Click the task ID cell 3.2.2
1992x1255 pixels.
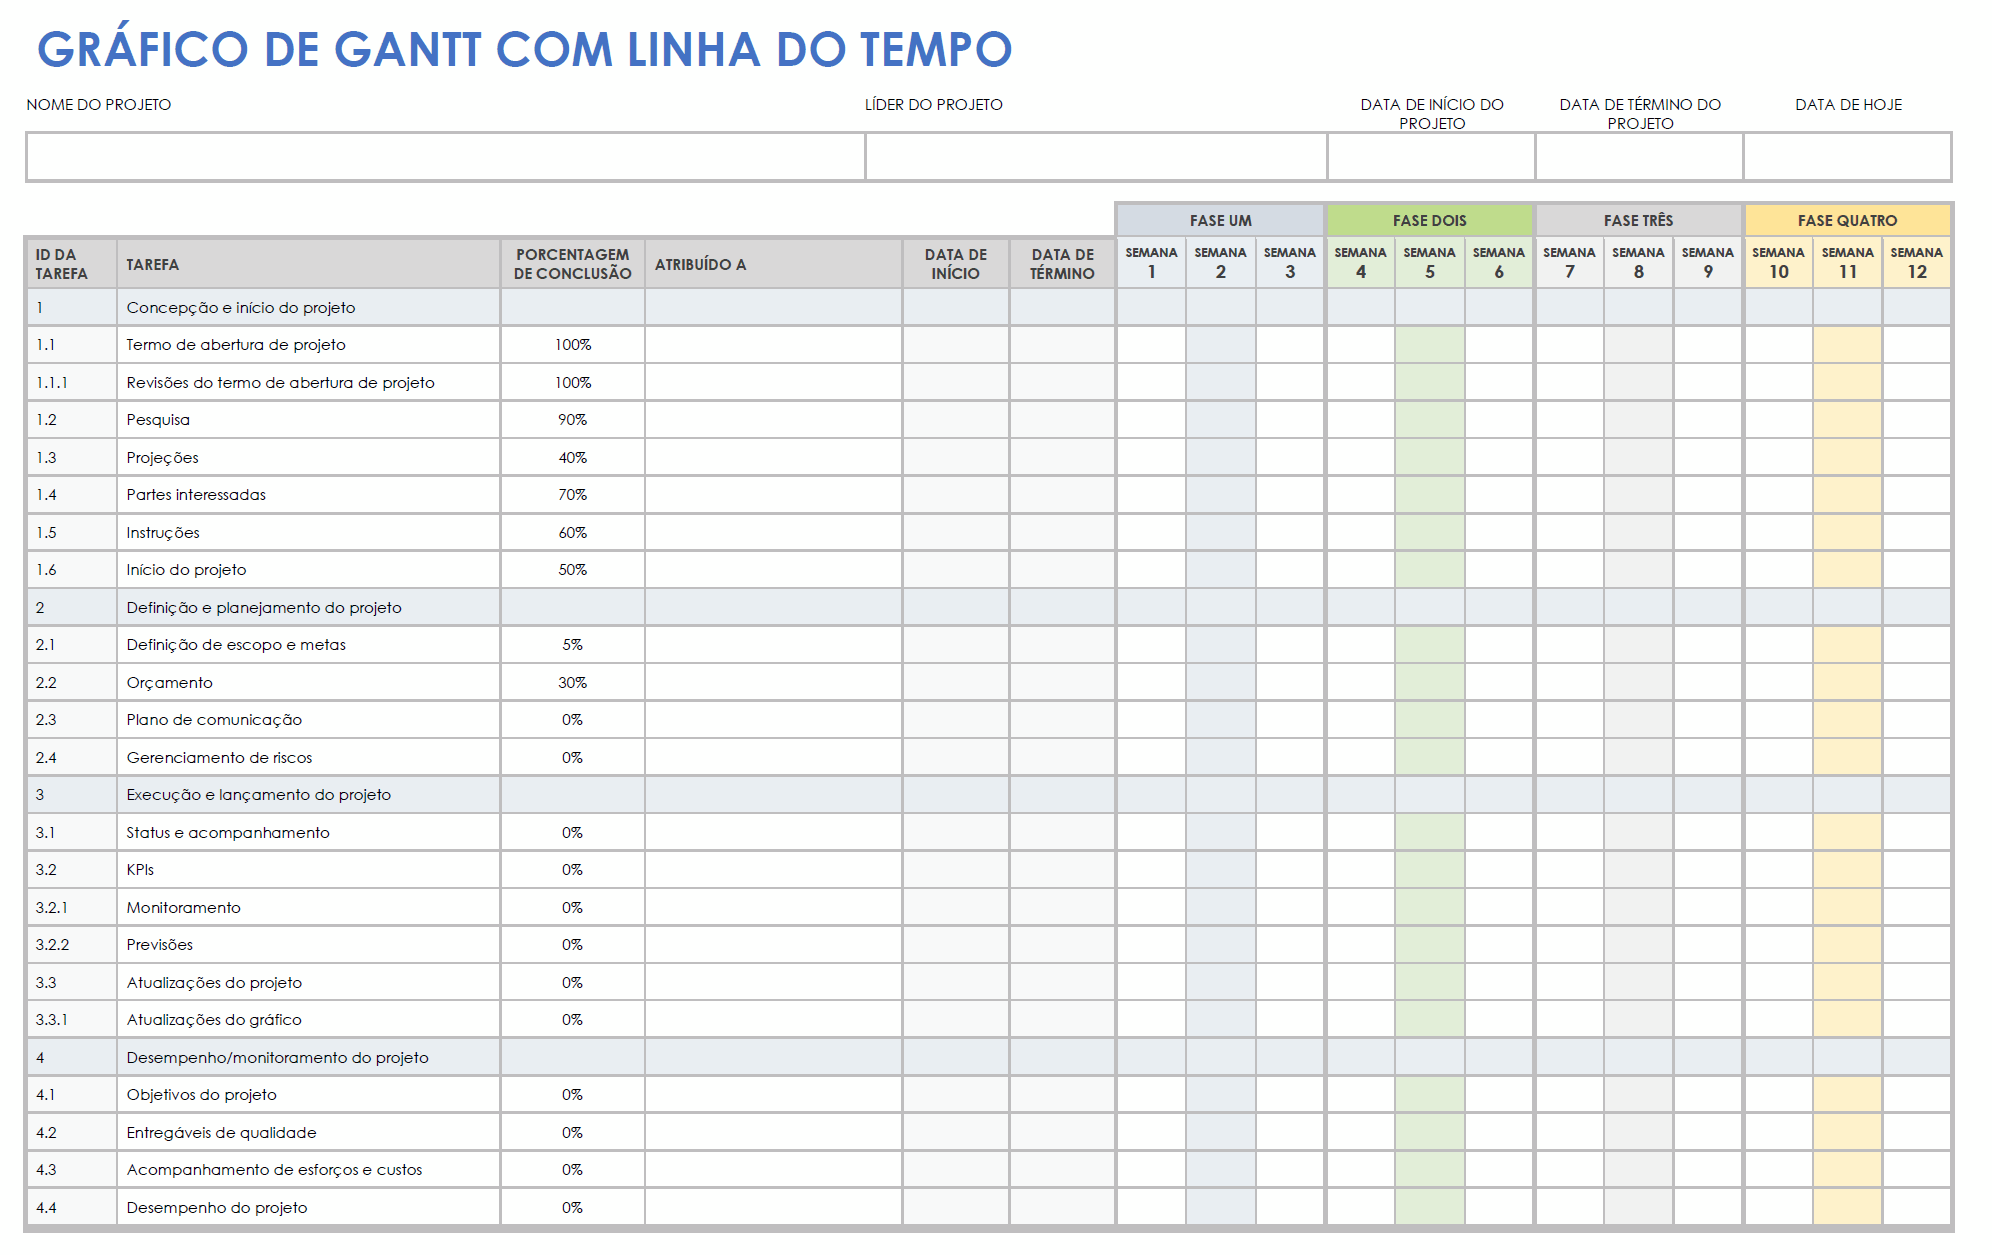click(71, 945)
